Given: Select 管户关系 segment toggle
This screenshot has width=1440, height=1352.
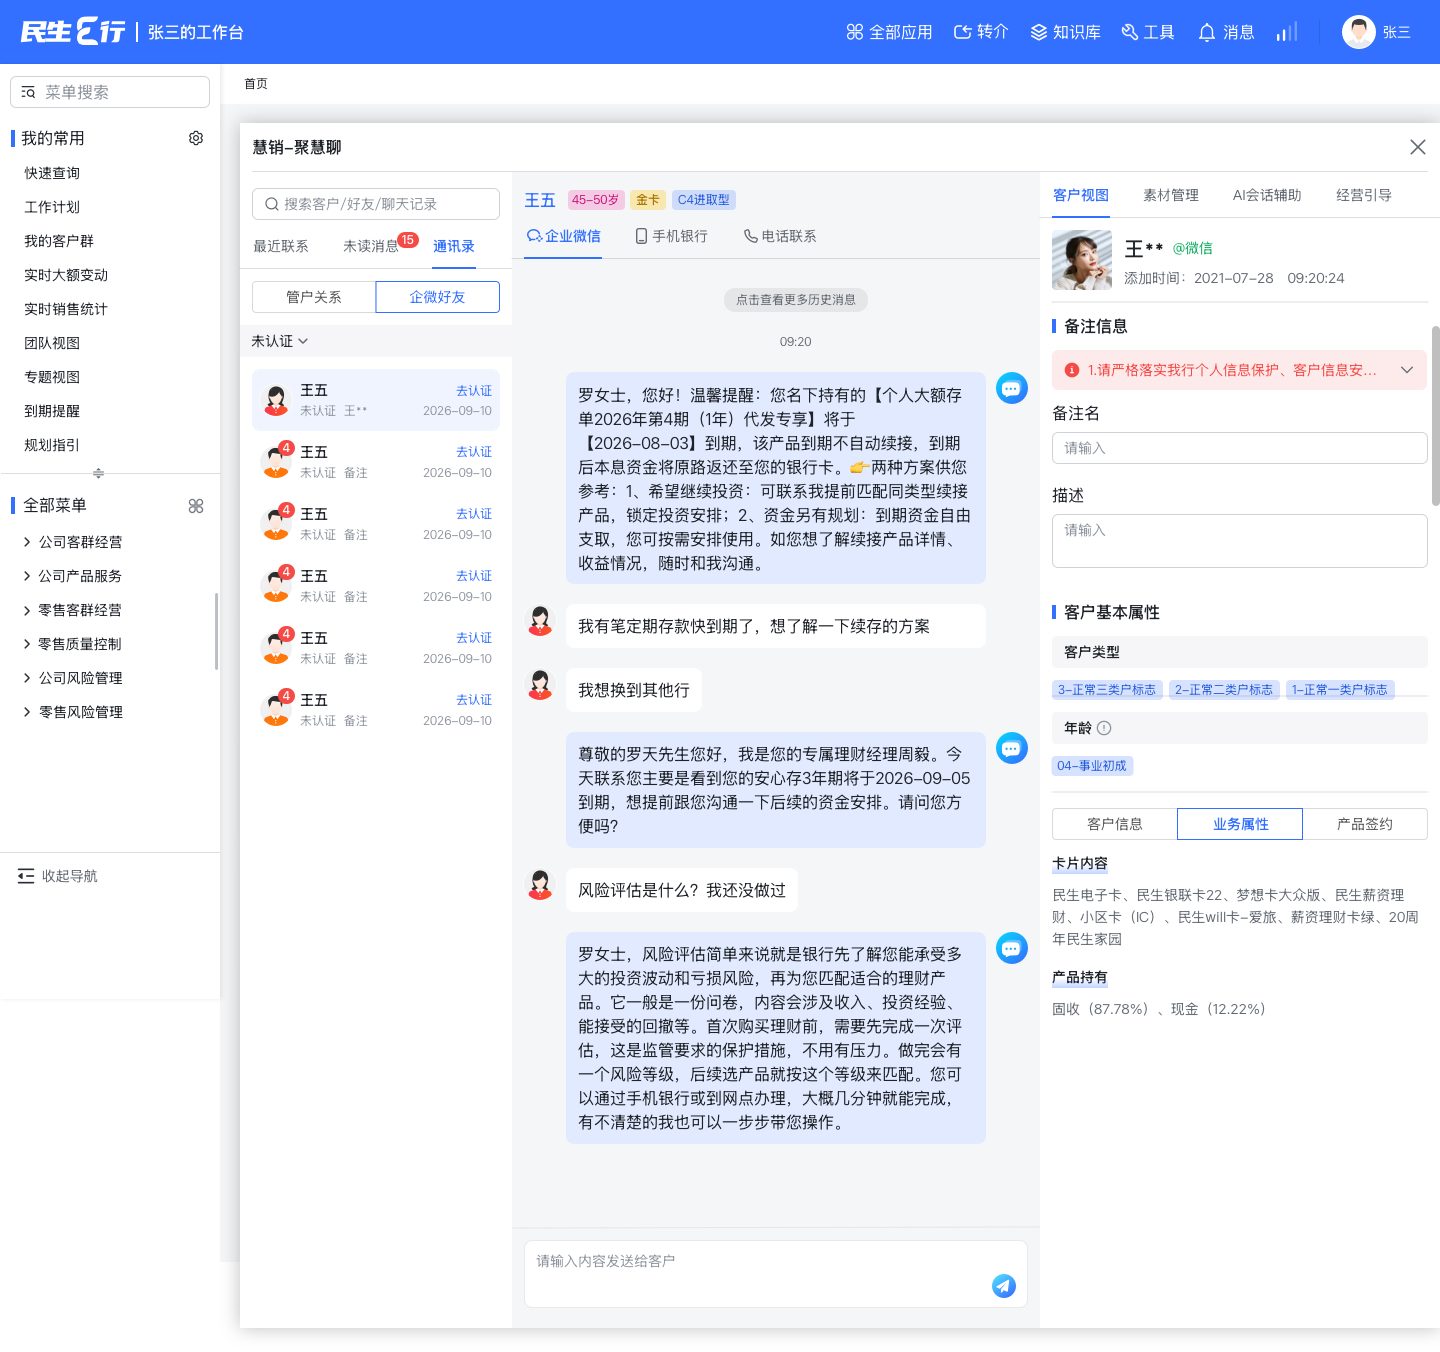Looking at the screenshot, I should 314,297.
